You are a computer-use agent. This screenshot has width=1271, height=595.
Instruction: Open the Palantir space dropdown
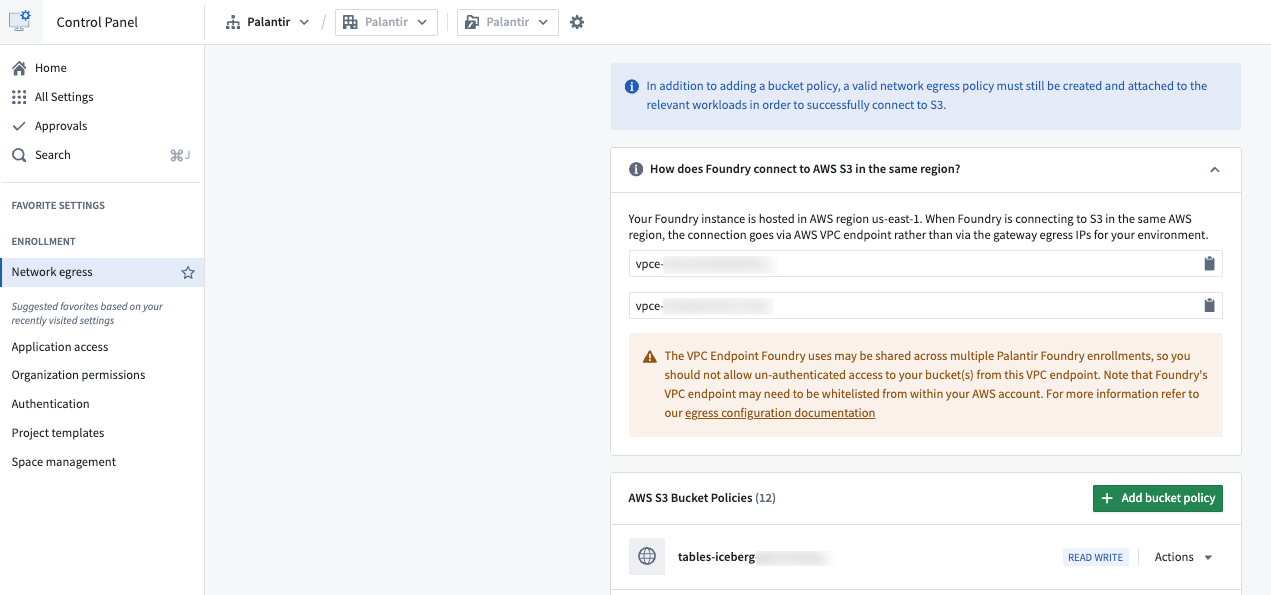point(508,22)
